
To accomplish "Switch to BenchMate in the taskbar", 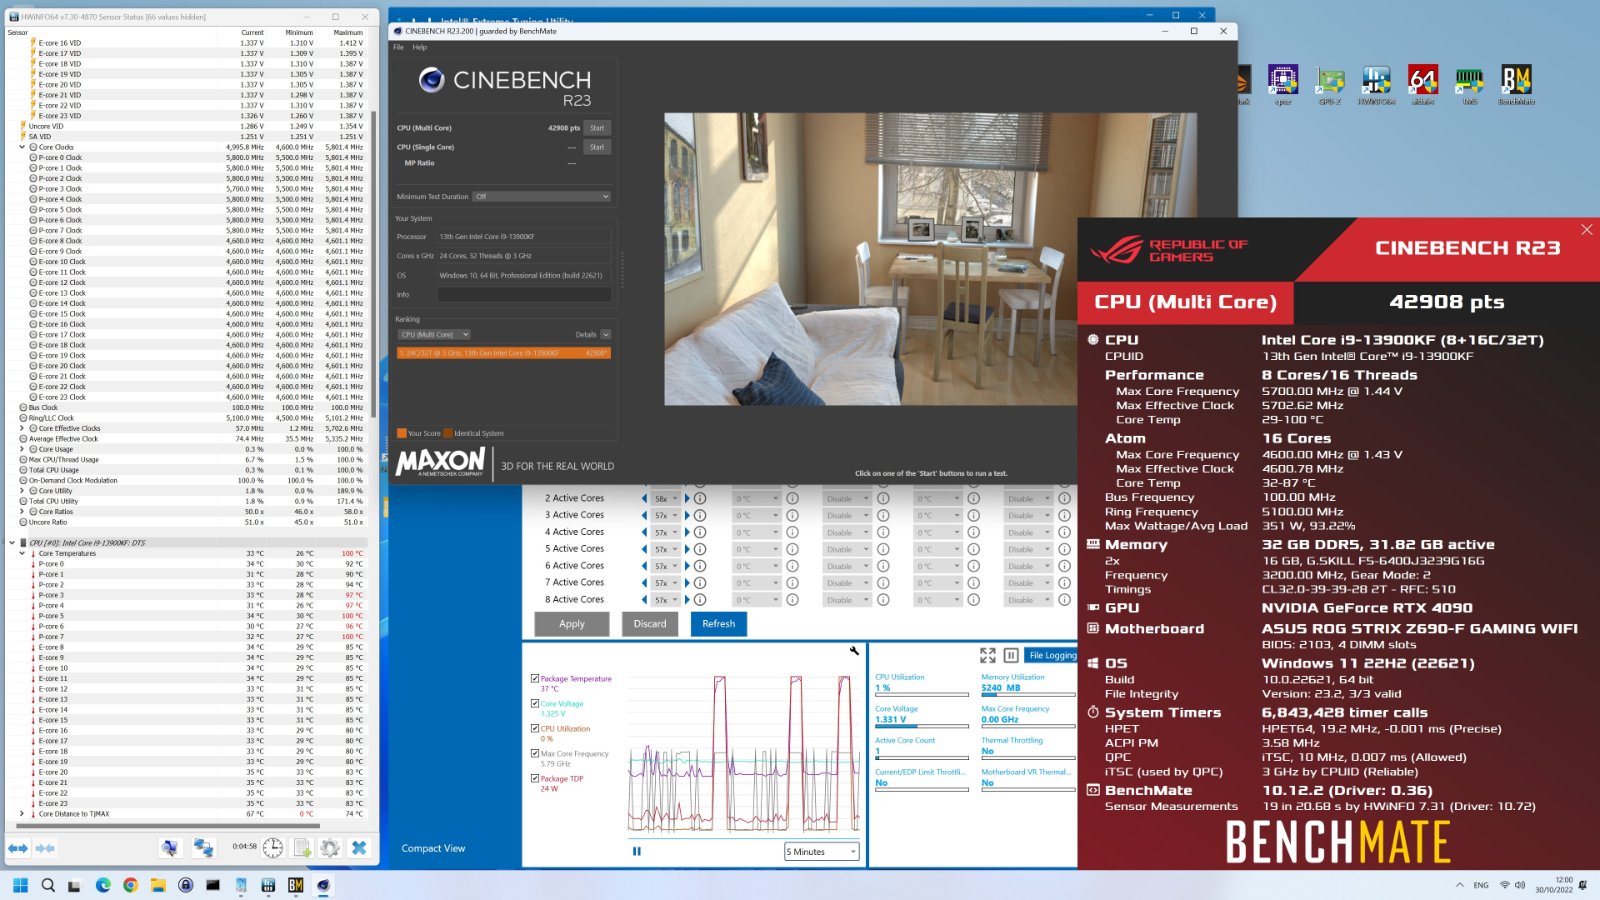I will pyautogui.click(x=295, y=885).
